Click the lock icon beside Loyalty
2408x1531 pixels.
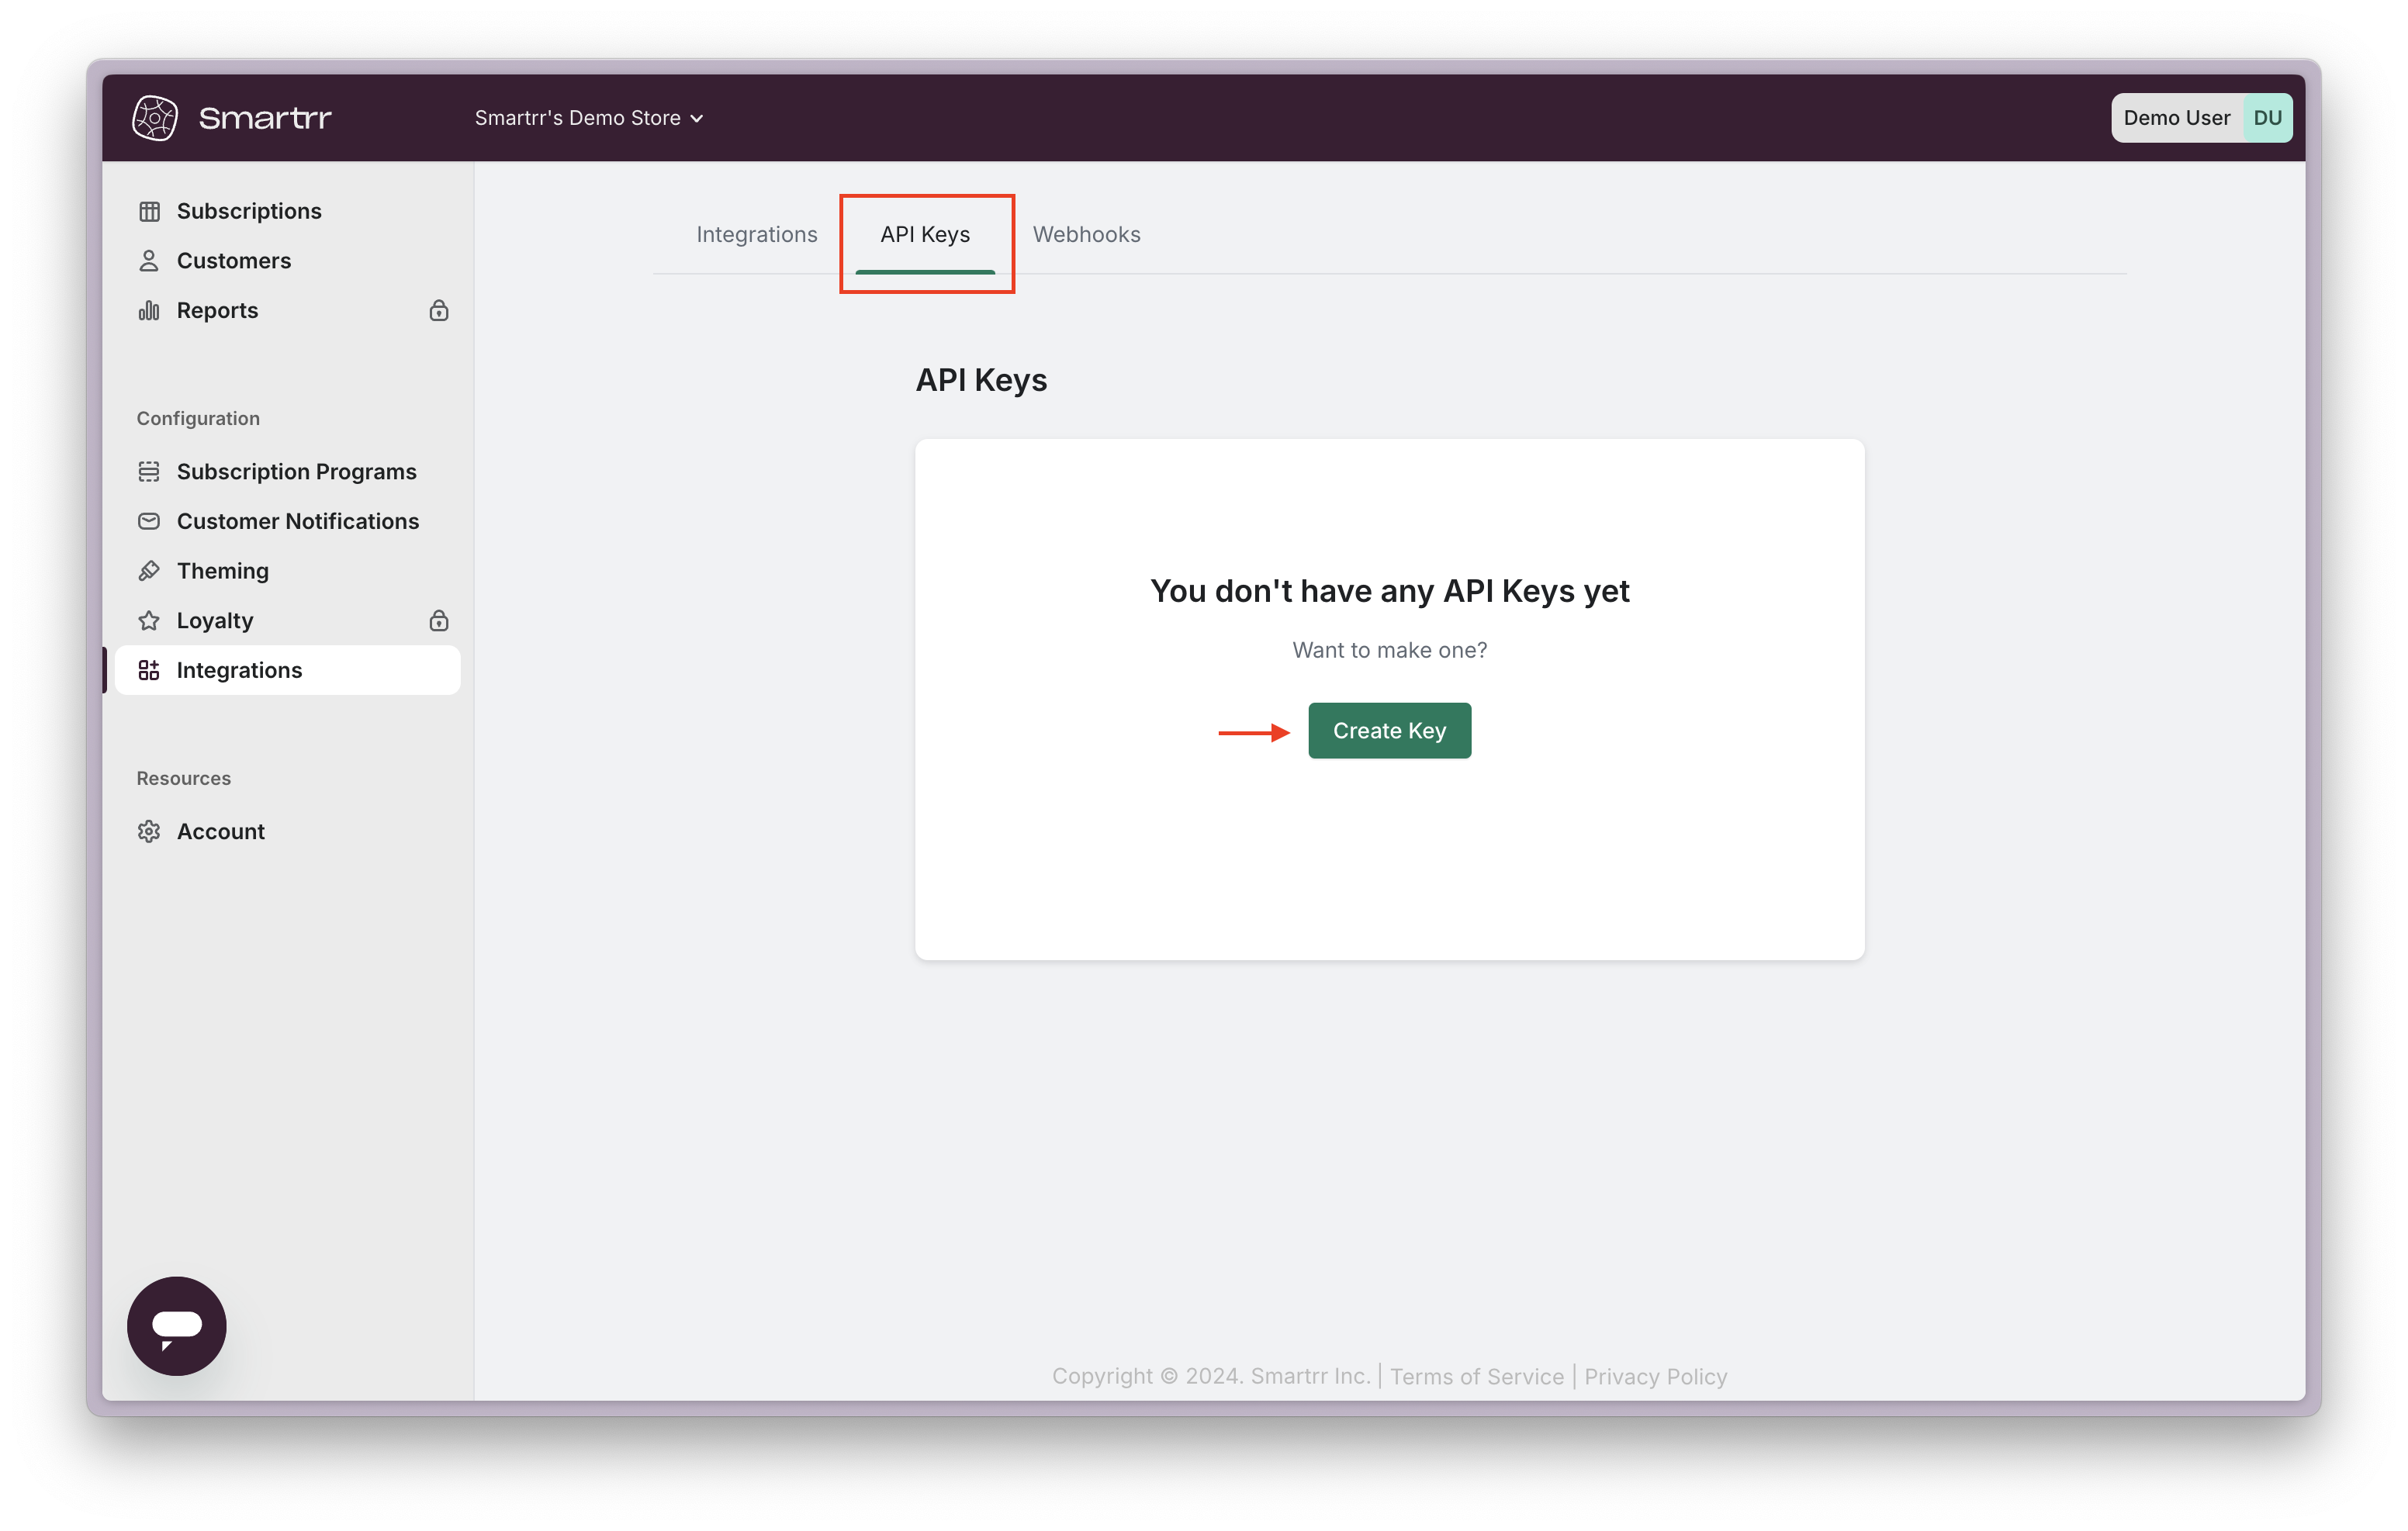[x=438, y=621]
